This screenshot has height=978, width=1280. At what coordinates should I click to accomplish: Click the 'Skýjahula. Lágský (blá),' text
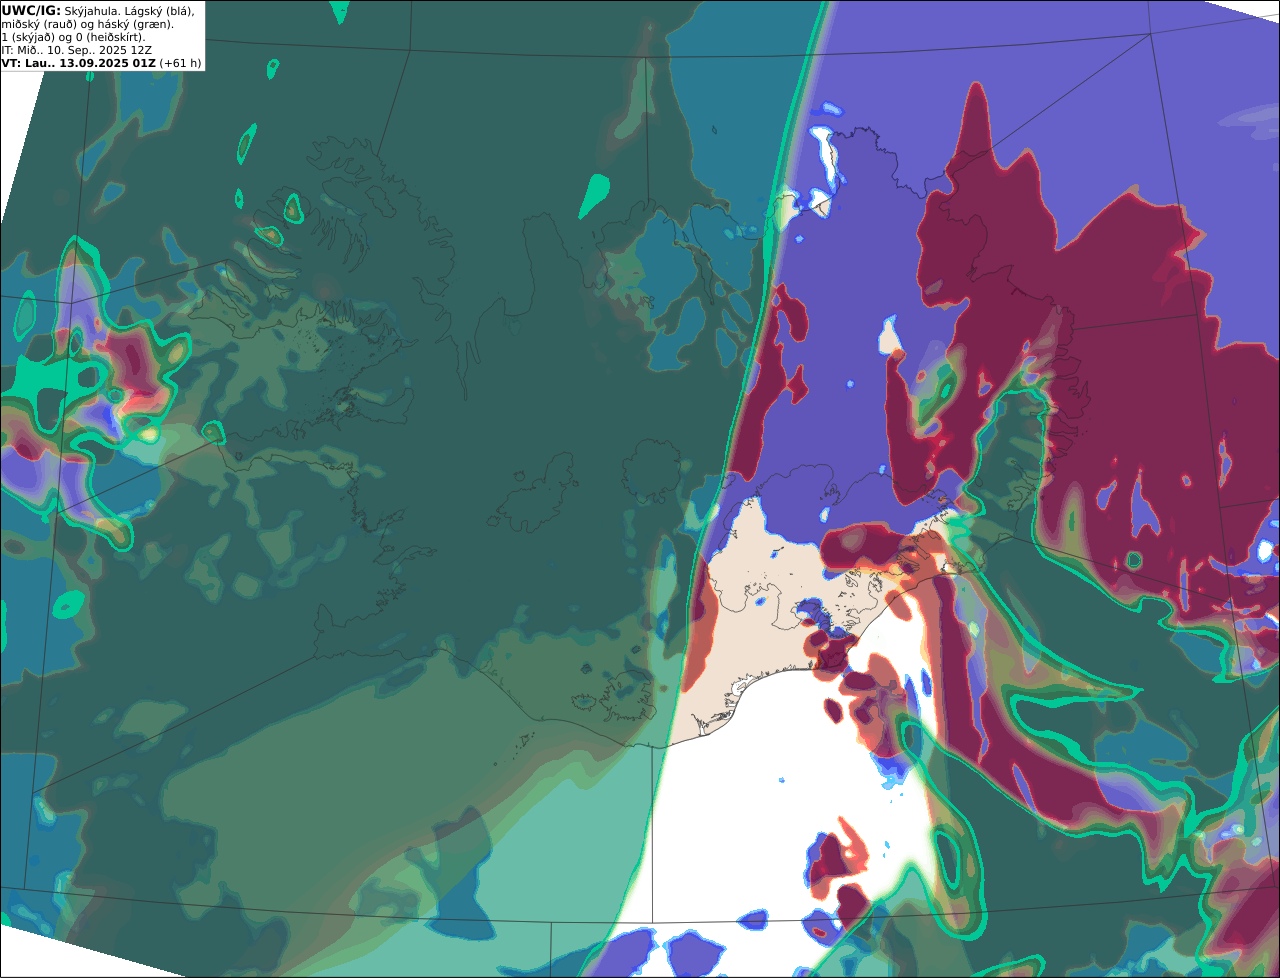click(x=130, y=11)
